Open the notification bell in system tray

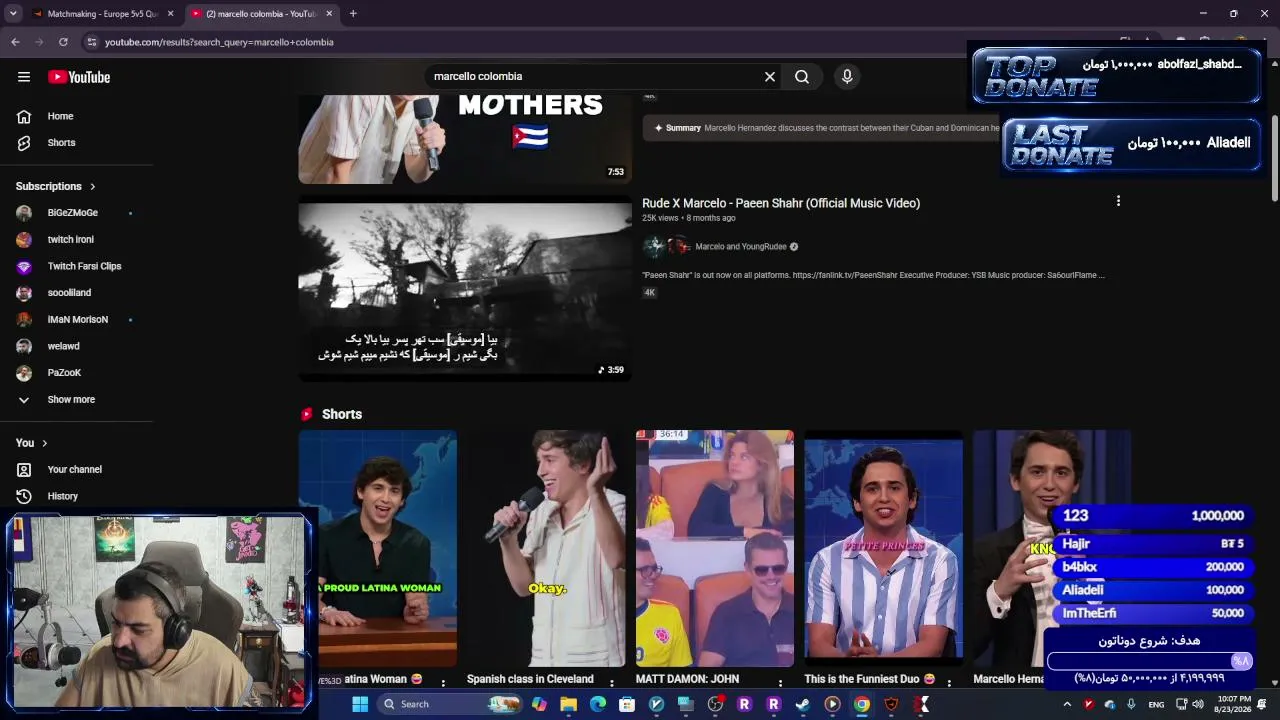click(x=1263, y=704)
